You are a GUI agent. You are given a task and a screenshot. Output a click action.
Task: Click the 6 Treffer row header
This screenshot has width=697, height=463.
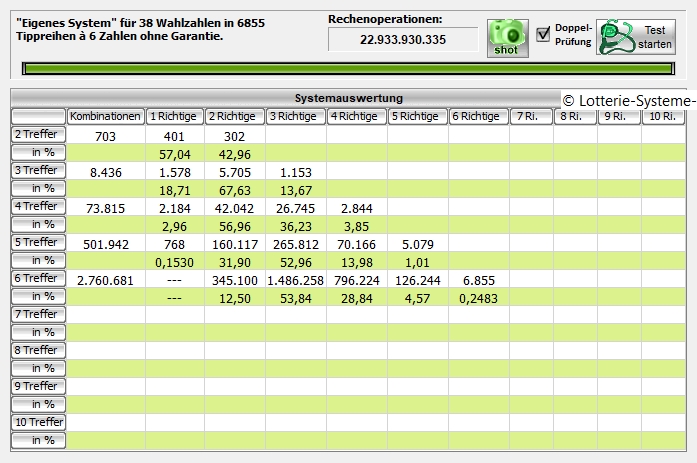point(38,278)
